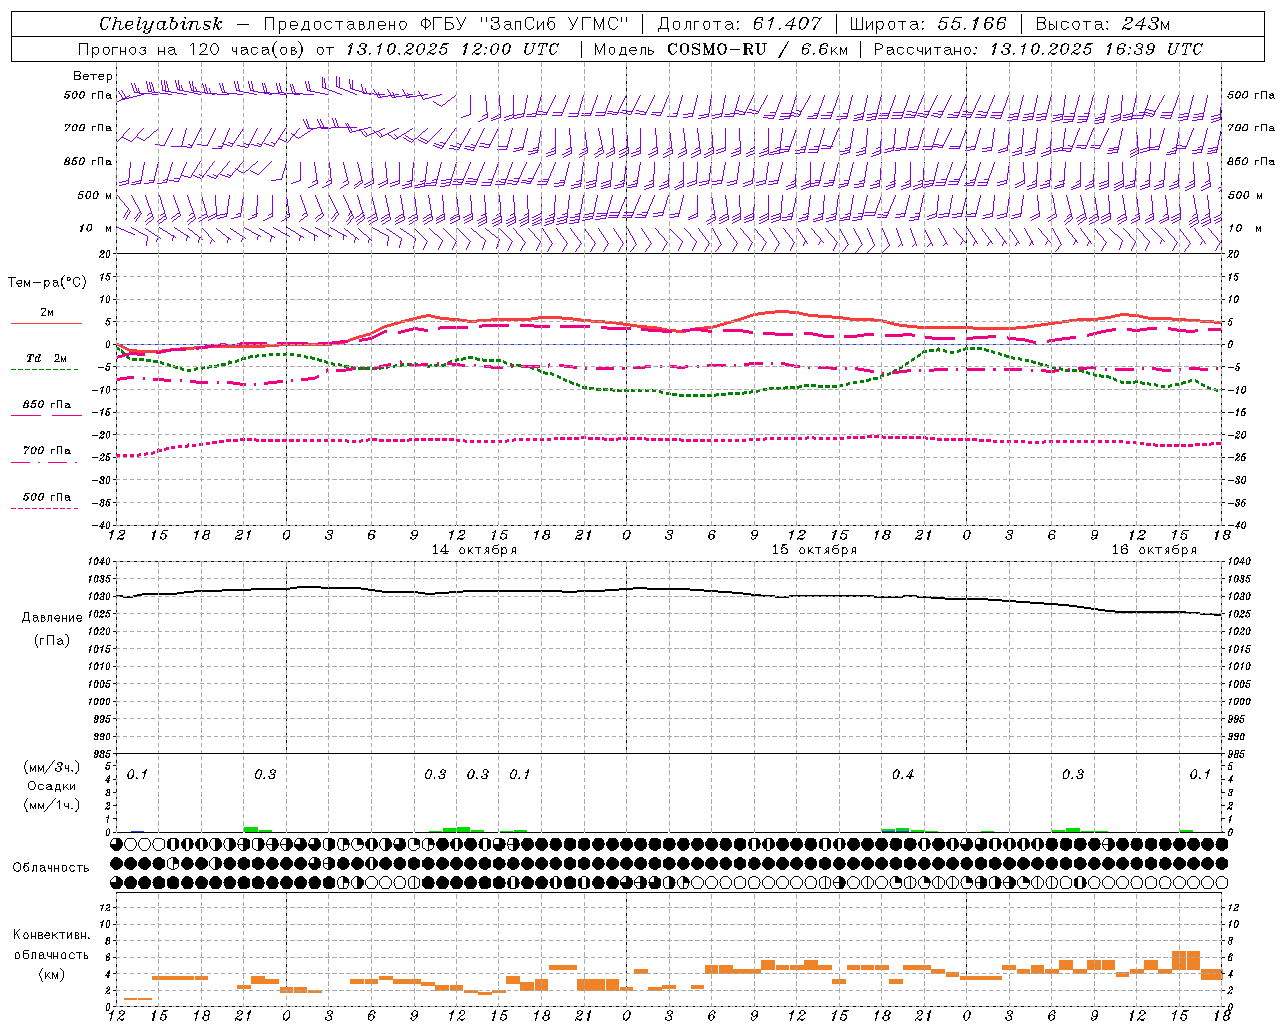Select the 'Предоставлено ФГБУ "ЗапСиб УГМС"' provider text

point(445,24)
